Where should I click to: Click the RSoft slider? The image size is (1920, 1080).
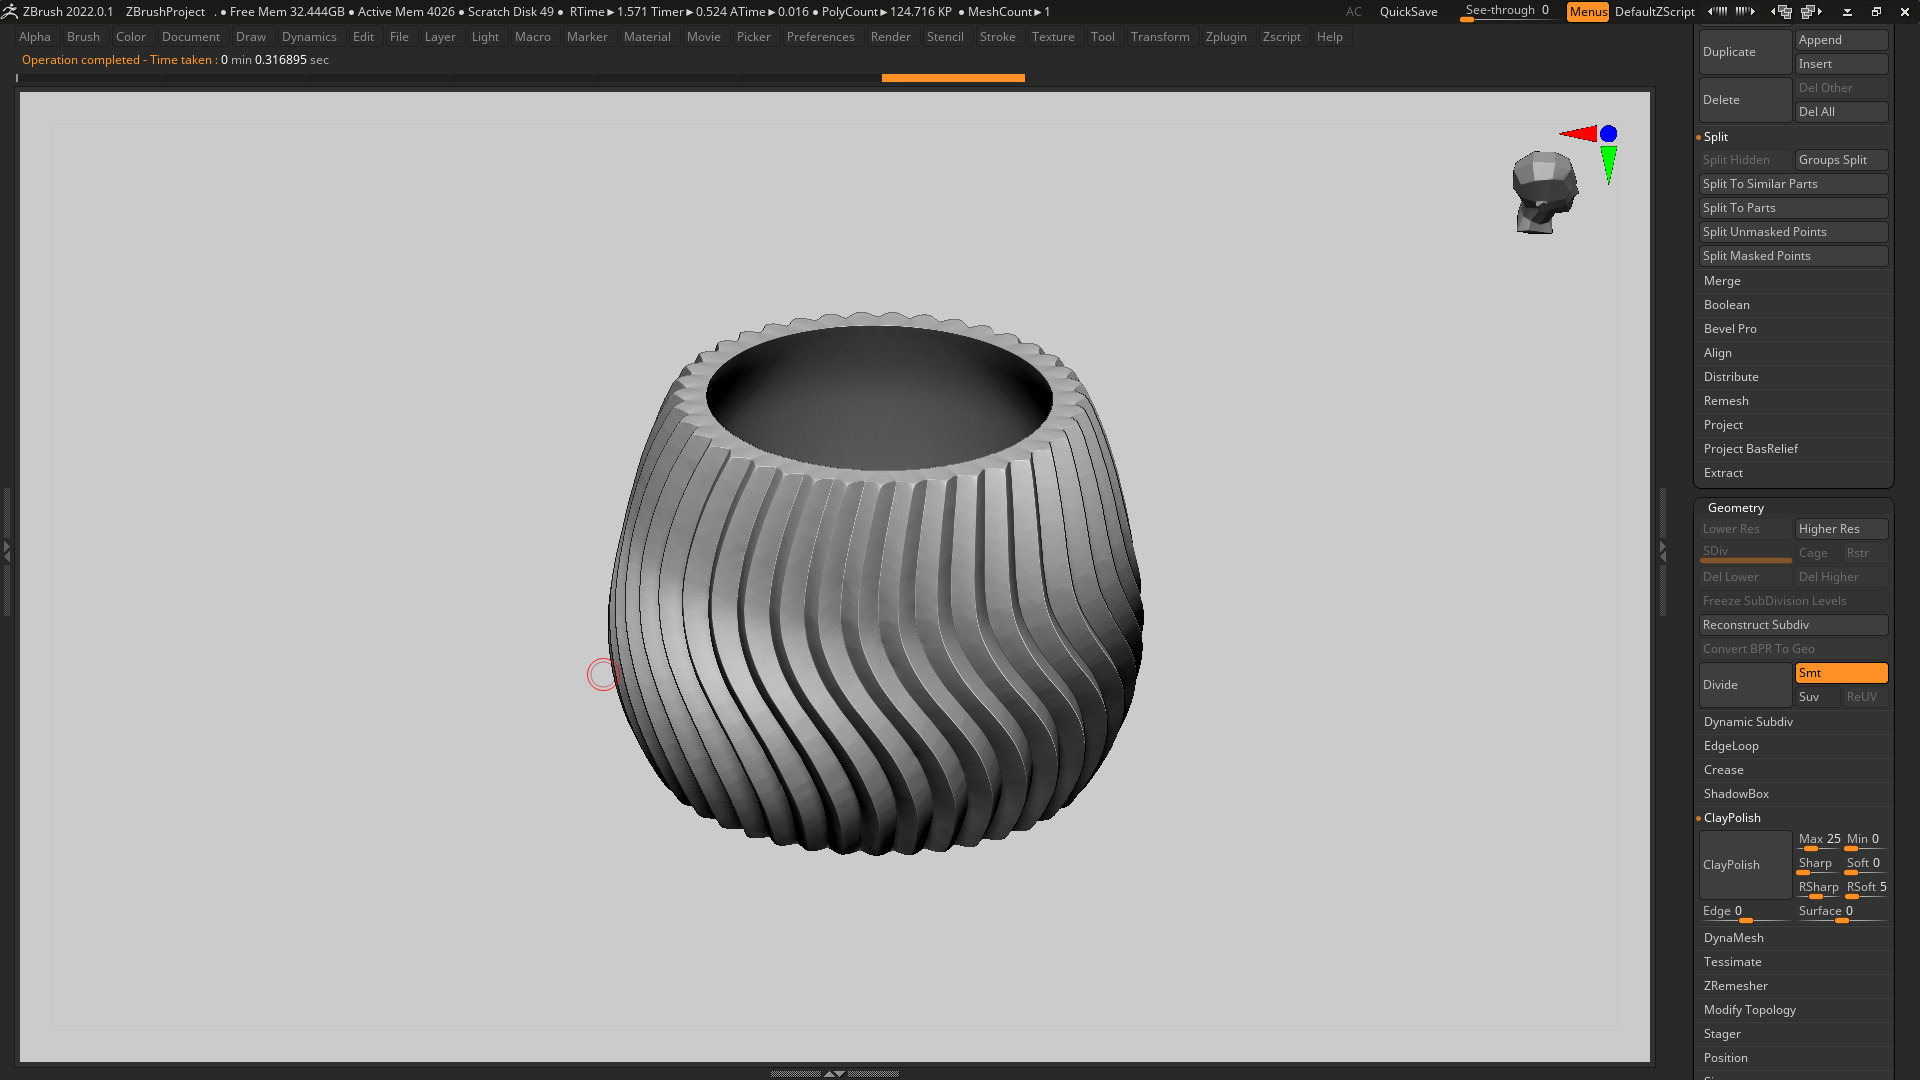coord(1866,889)
